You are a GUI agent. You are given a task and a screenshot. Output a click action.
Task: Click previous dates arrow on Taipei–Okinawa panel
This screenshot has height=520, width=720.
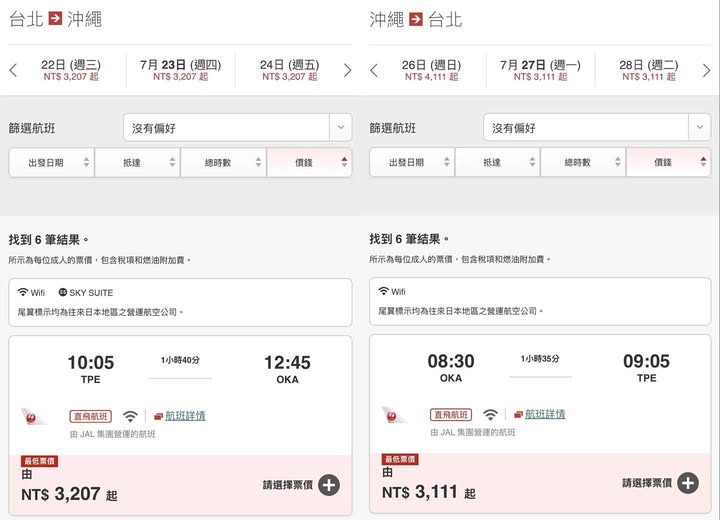point(13,70)
